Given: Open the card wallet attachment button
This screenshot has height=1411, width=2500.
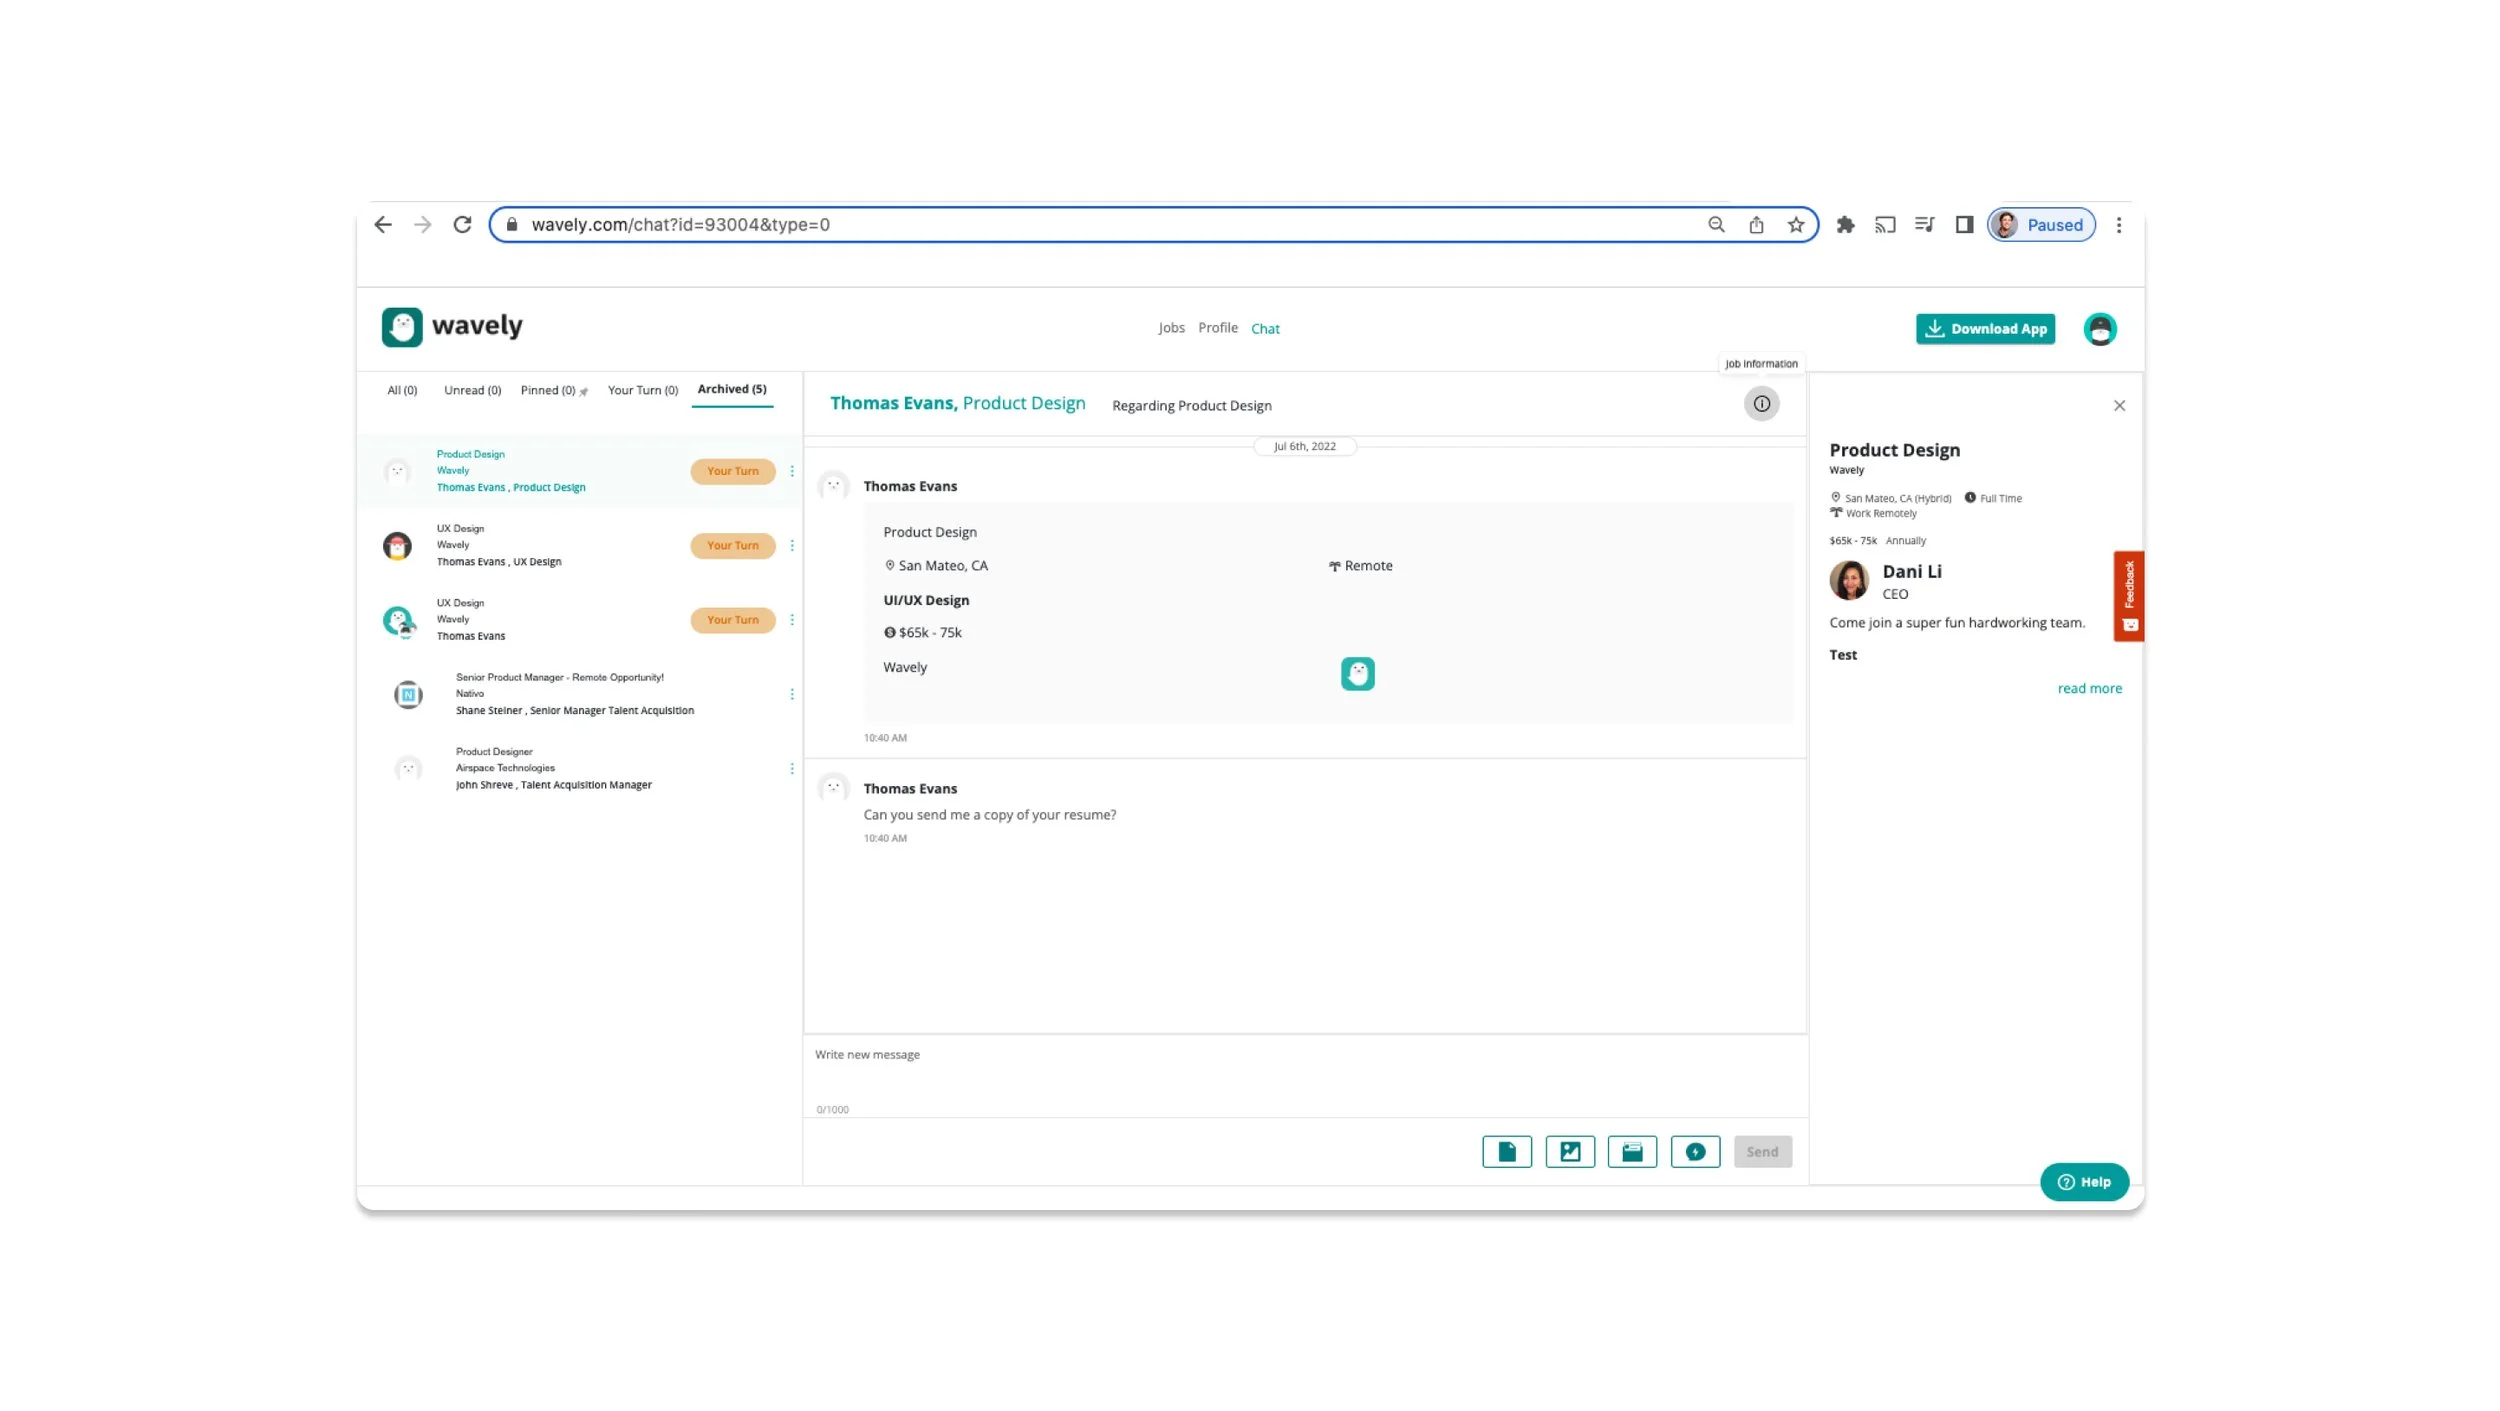Looking at the screenshot, I should [1632, 1152].
